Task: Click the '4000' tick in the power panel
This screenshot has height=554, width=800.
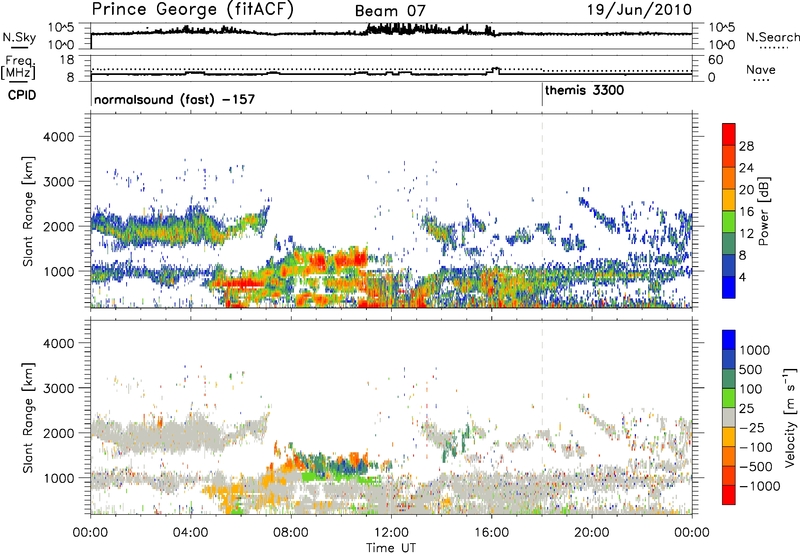Action: pos(58,137)
